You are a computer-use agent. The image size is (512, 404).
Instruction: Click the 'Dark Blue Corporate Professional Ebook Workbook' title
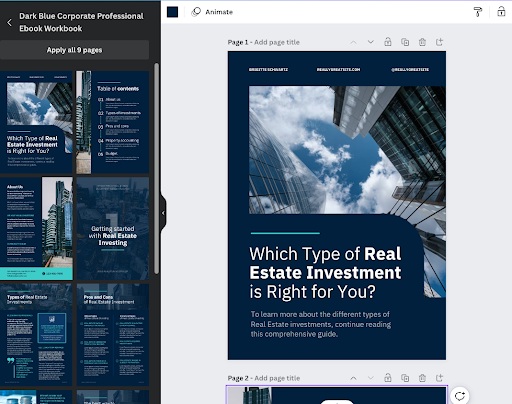click(x=81, y=22)
